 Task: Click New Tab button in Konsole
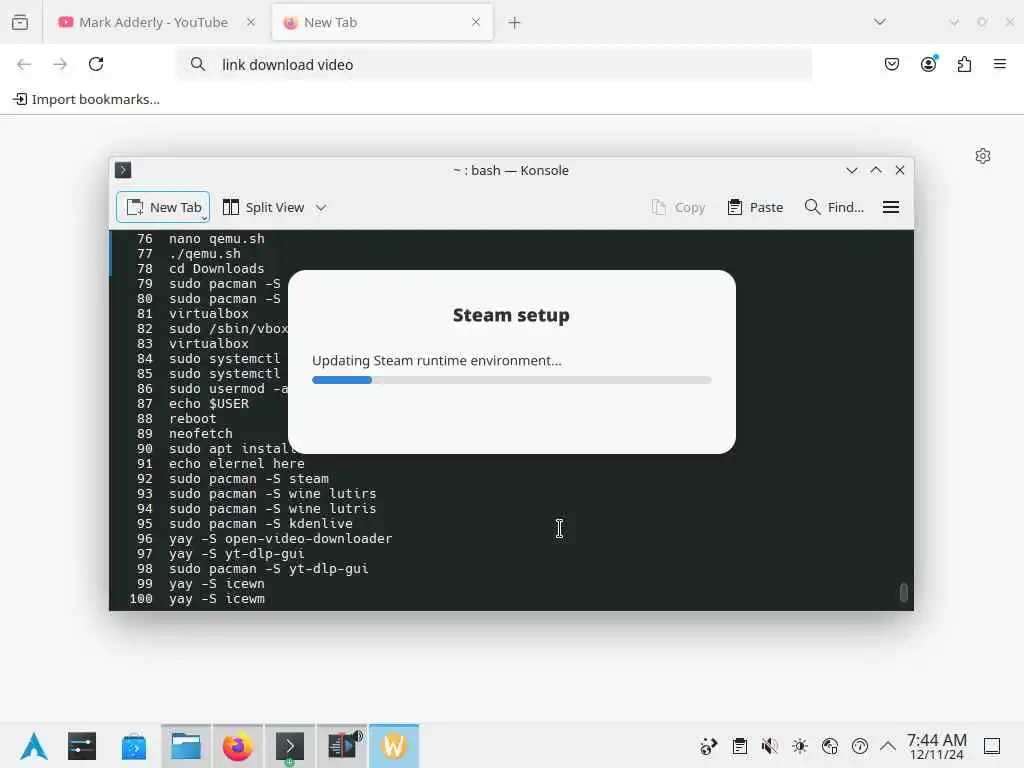tap(163, 207)
